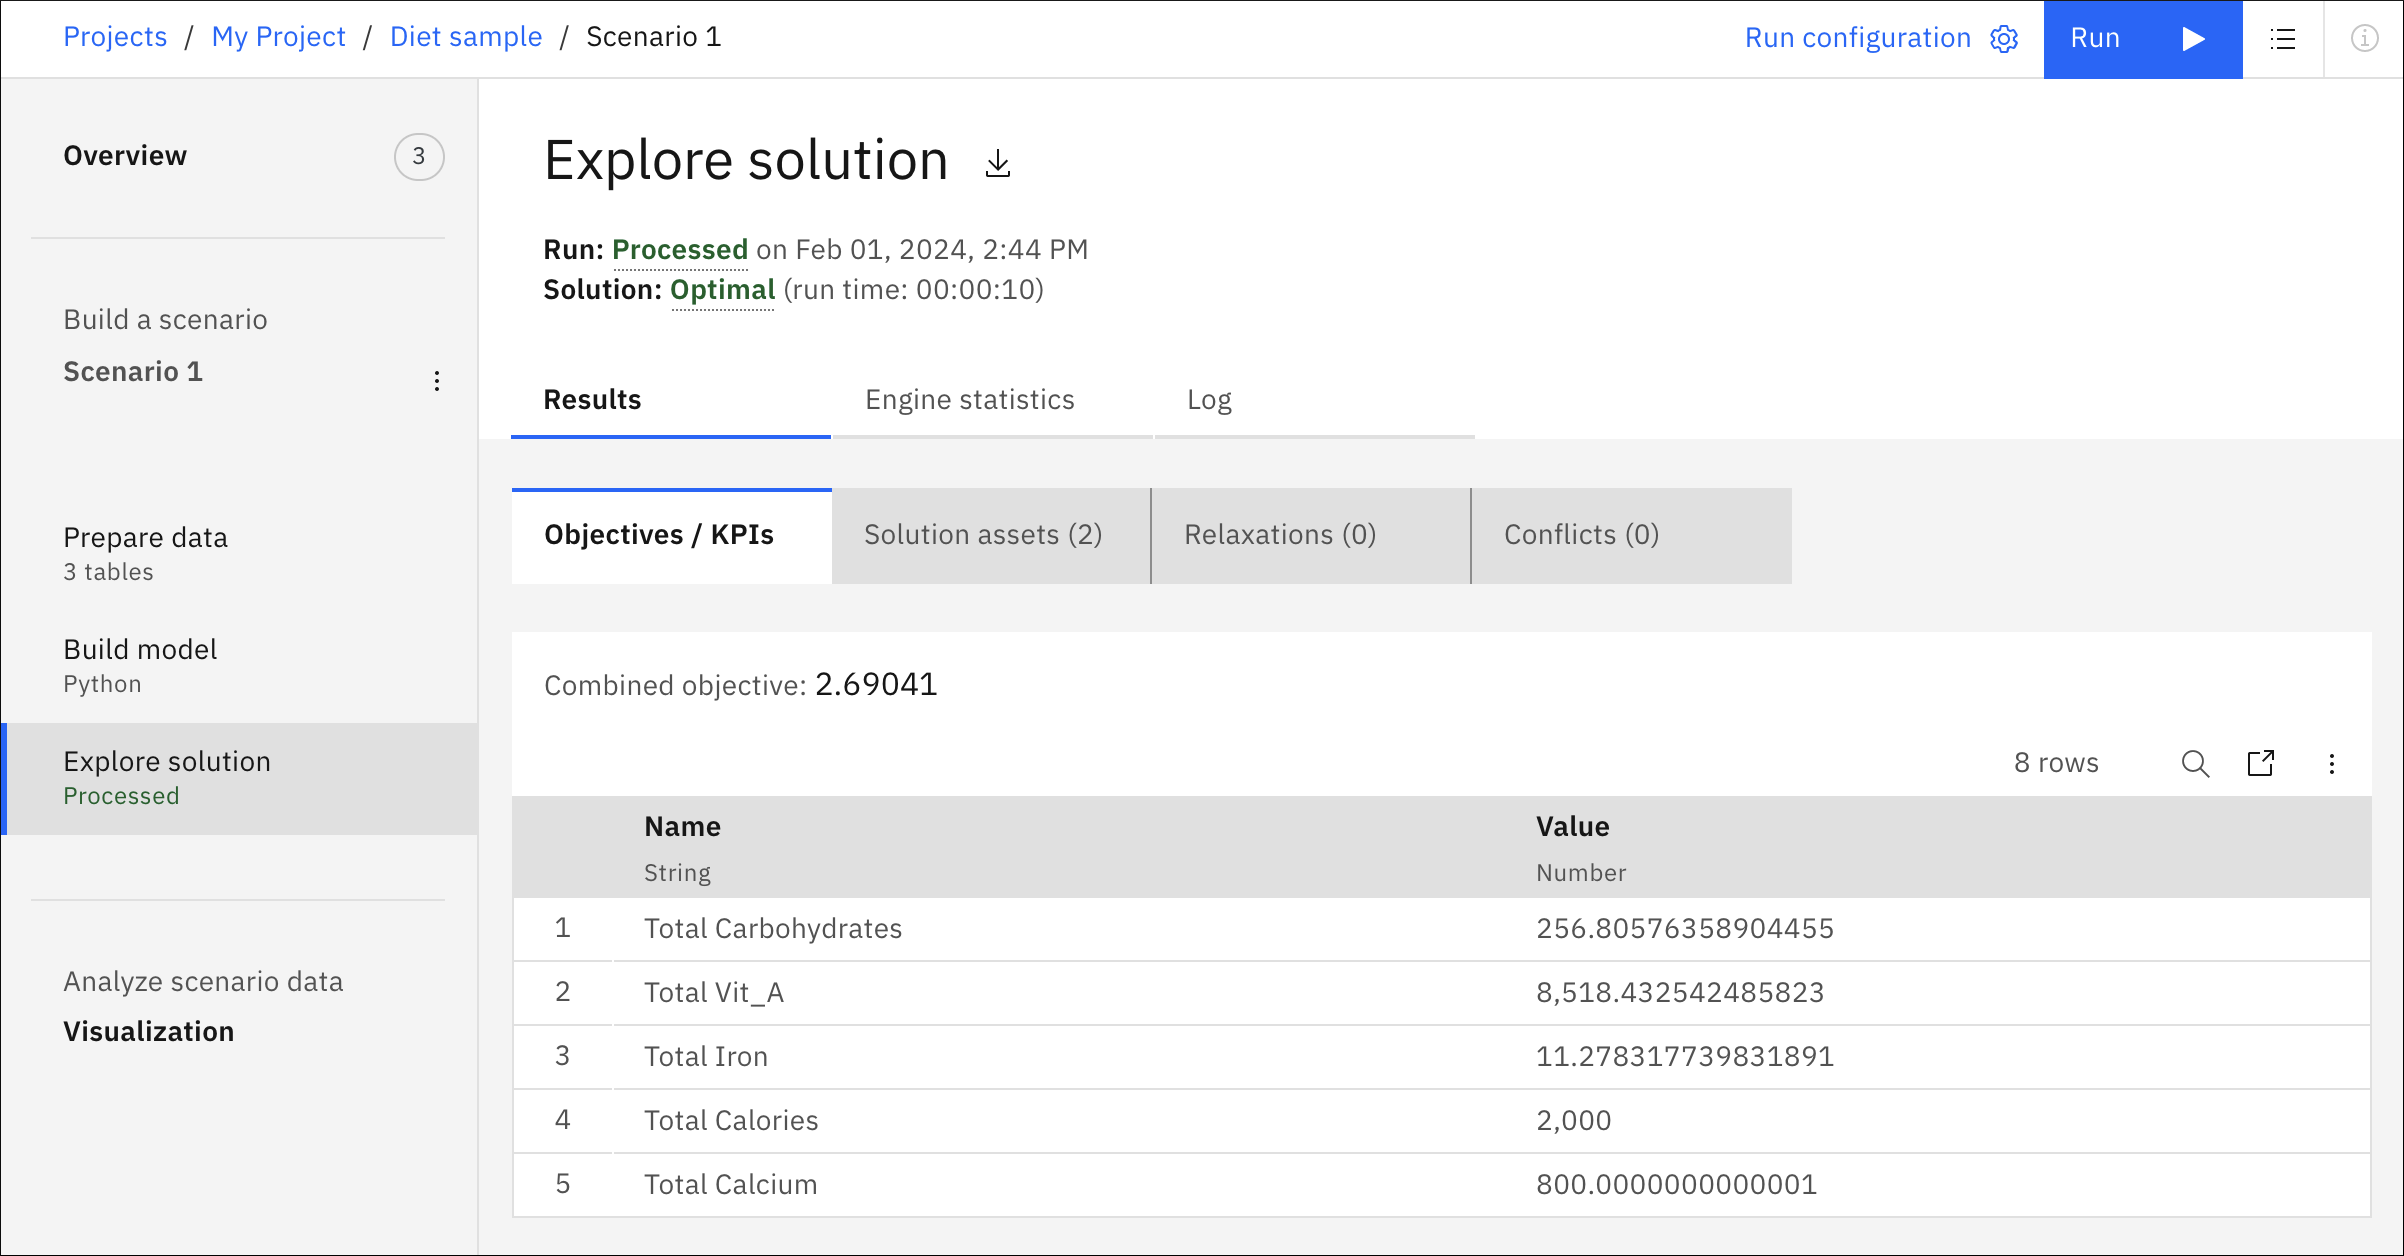Open the Relaxations (0) tab
The width and height of the screenshot is (2404, 1256).
[1311, 536]
